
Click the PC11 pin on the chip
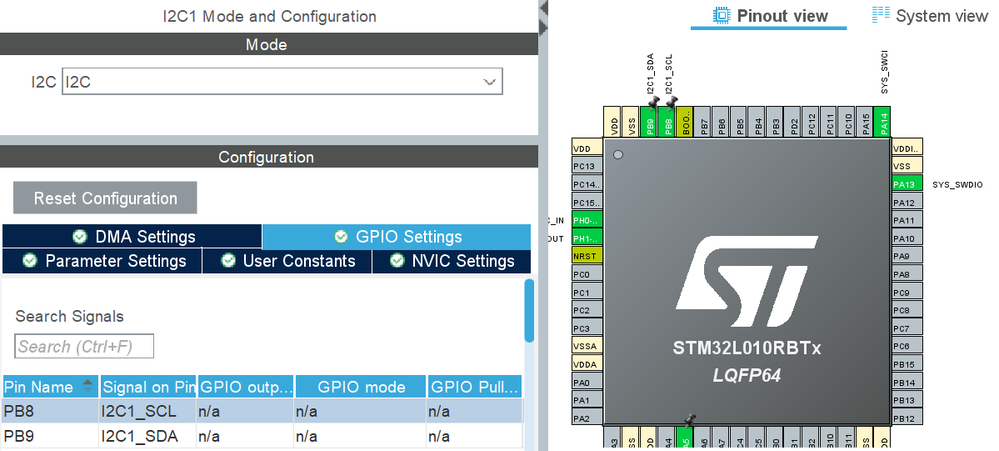830,122
